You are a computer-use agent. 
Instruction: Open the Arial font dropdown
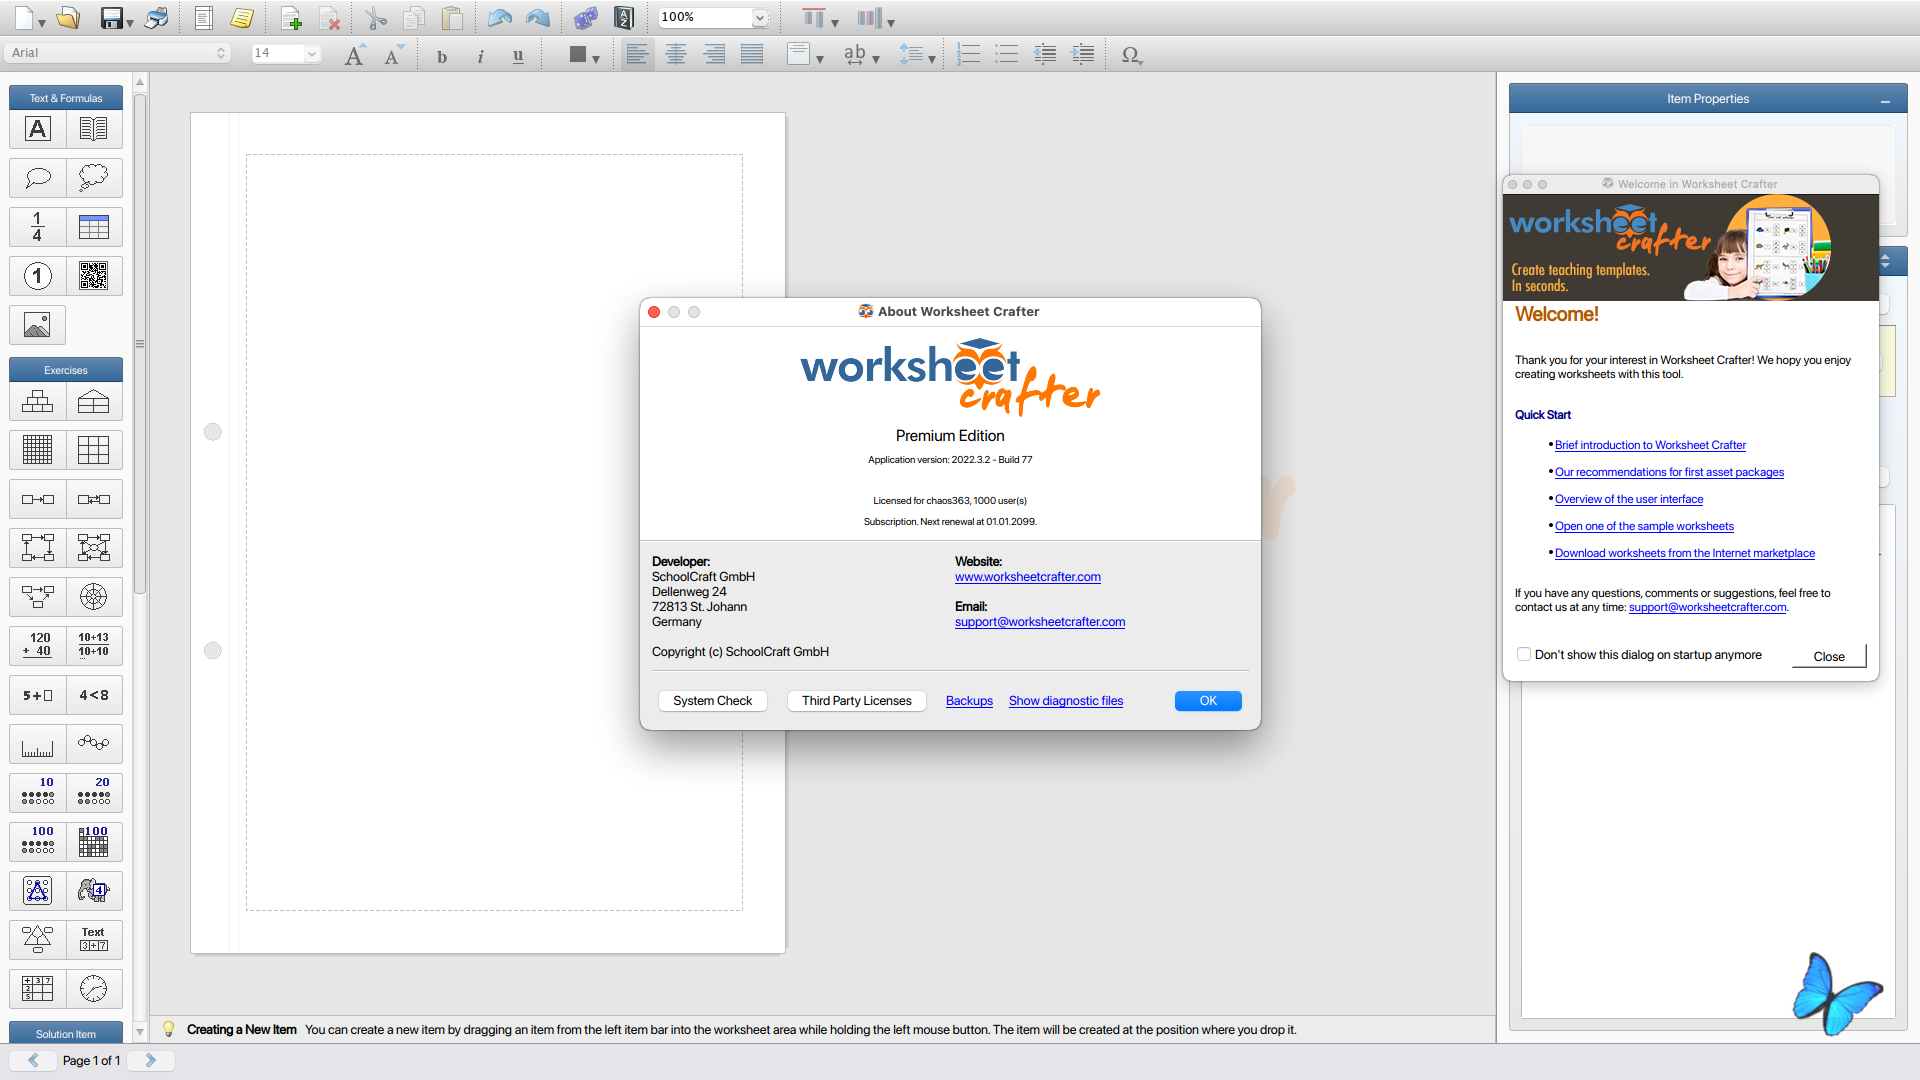click(x=118, y=53)
